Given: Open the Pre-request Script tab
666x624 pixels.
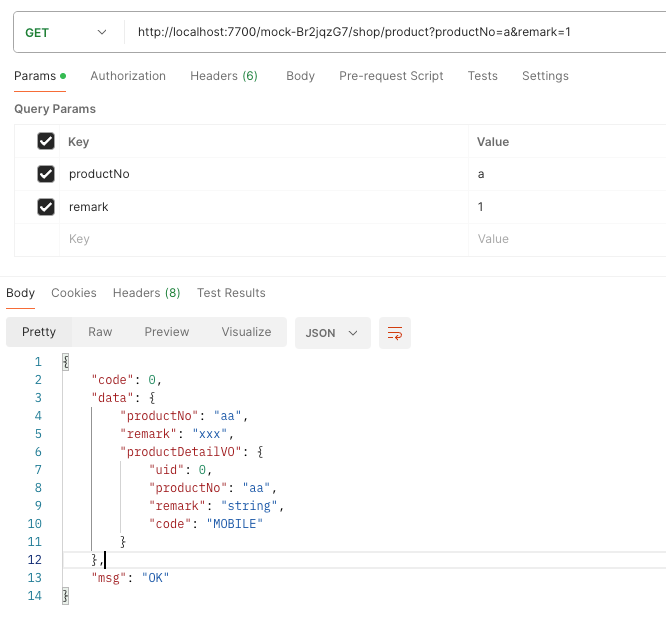Looking at the screenshot, I should pyautogui.click(x=391, y=76).
